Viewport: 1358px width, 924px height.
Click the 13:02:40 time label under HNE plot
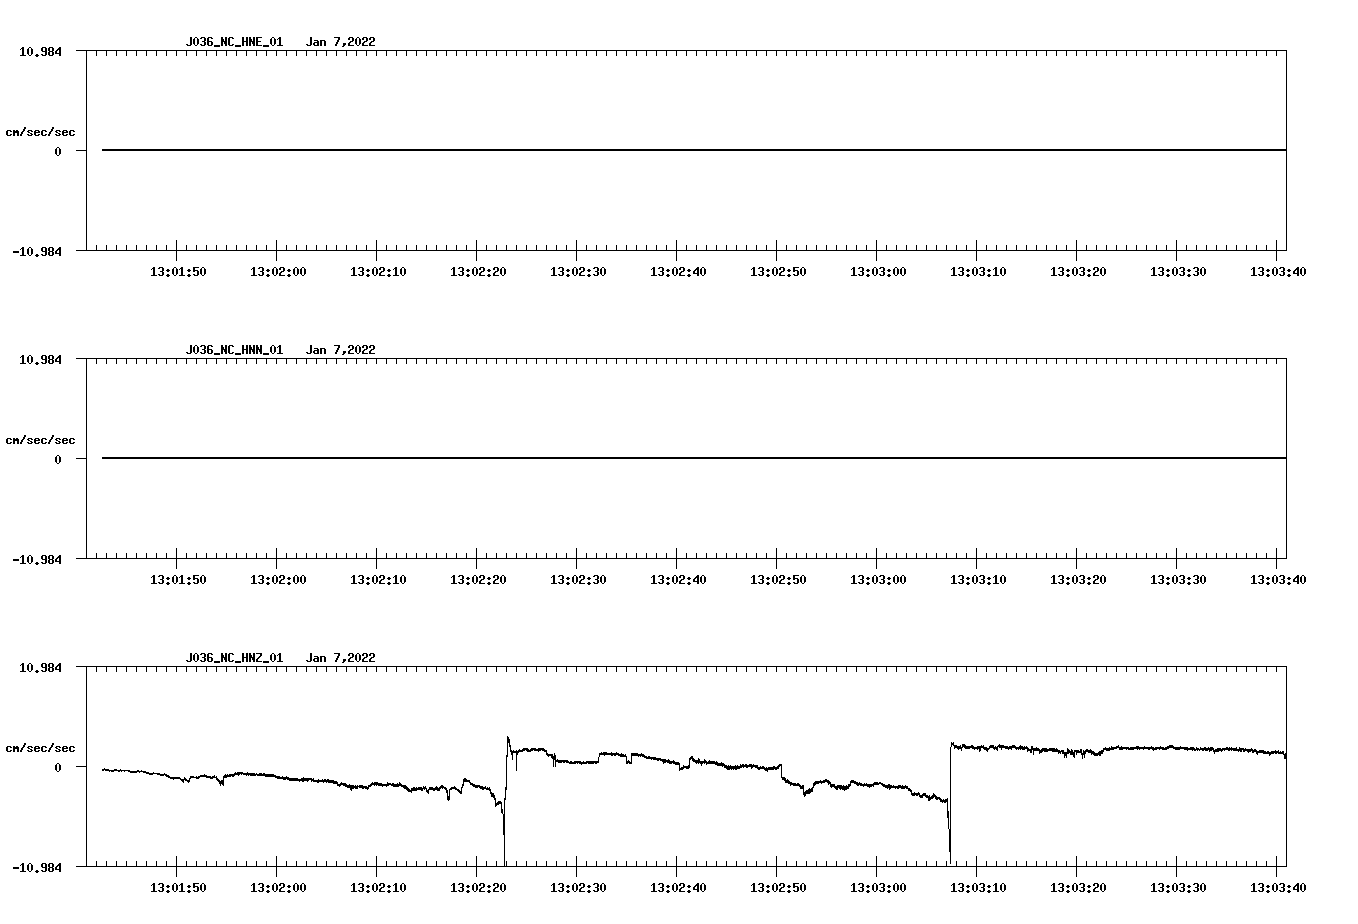(x=678, y=272)
